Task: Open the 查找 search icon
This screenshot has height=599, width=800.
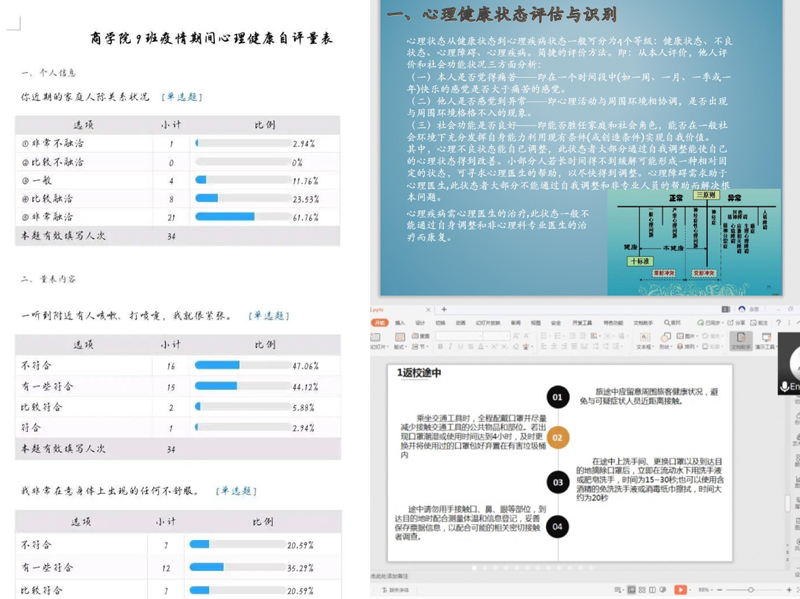Action: tap(672, 323)
